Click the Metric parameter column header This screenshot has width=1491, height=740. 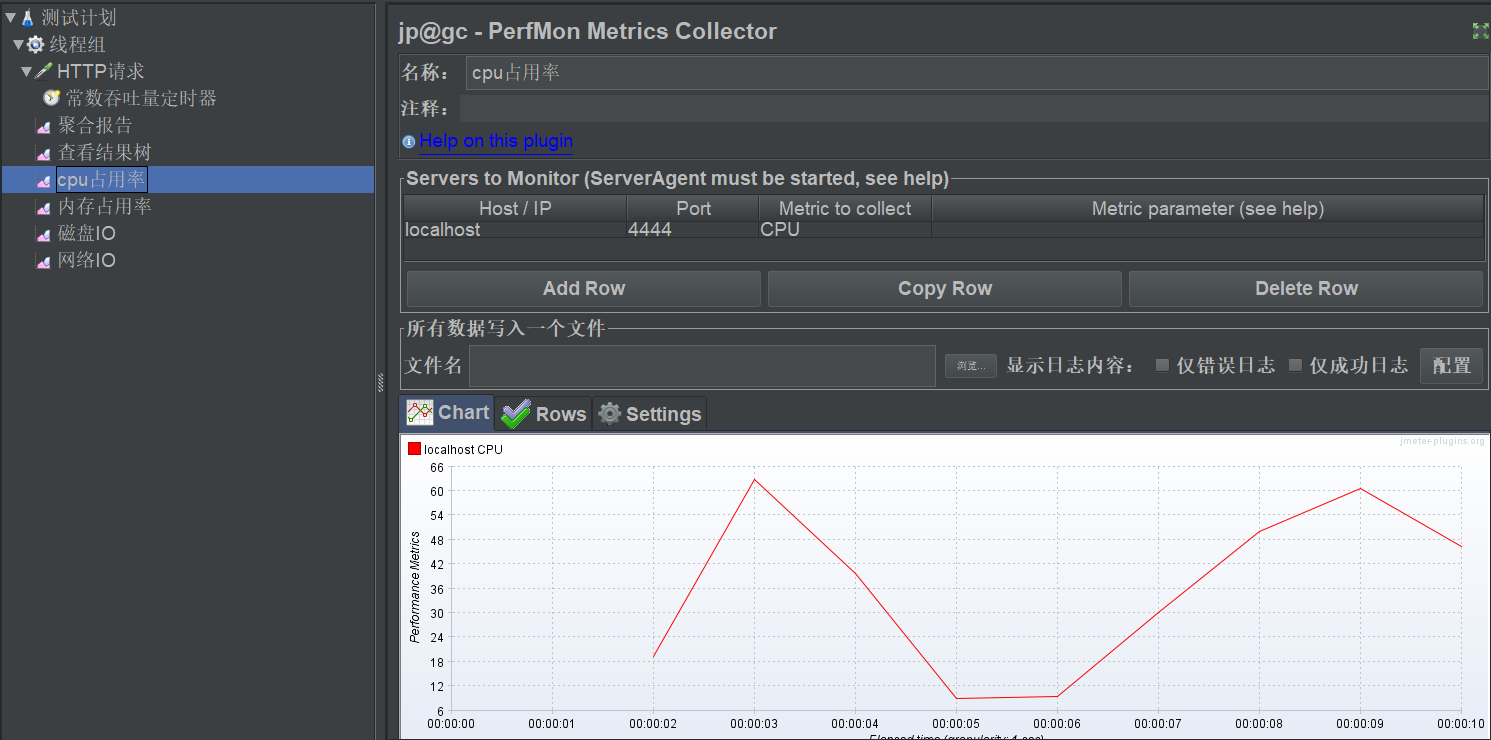[x=1207, y=208]
